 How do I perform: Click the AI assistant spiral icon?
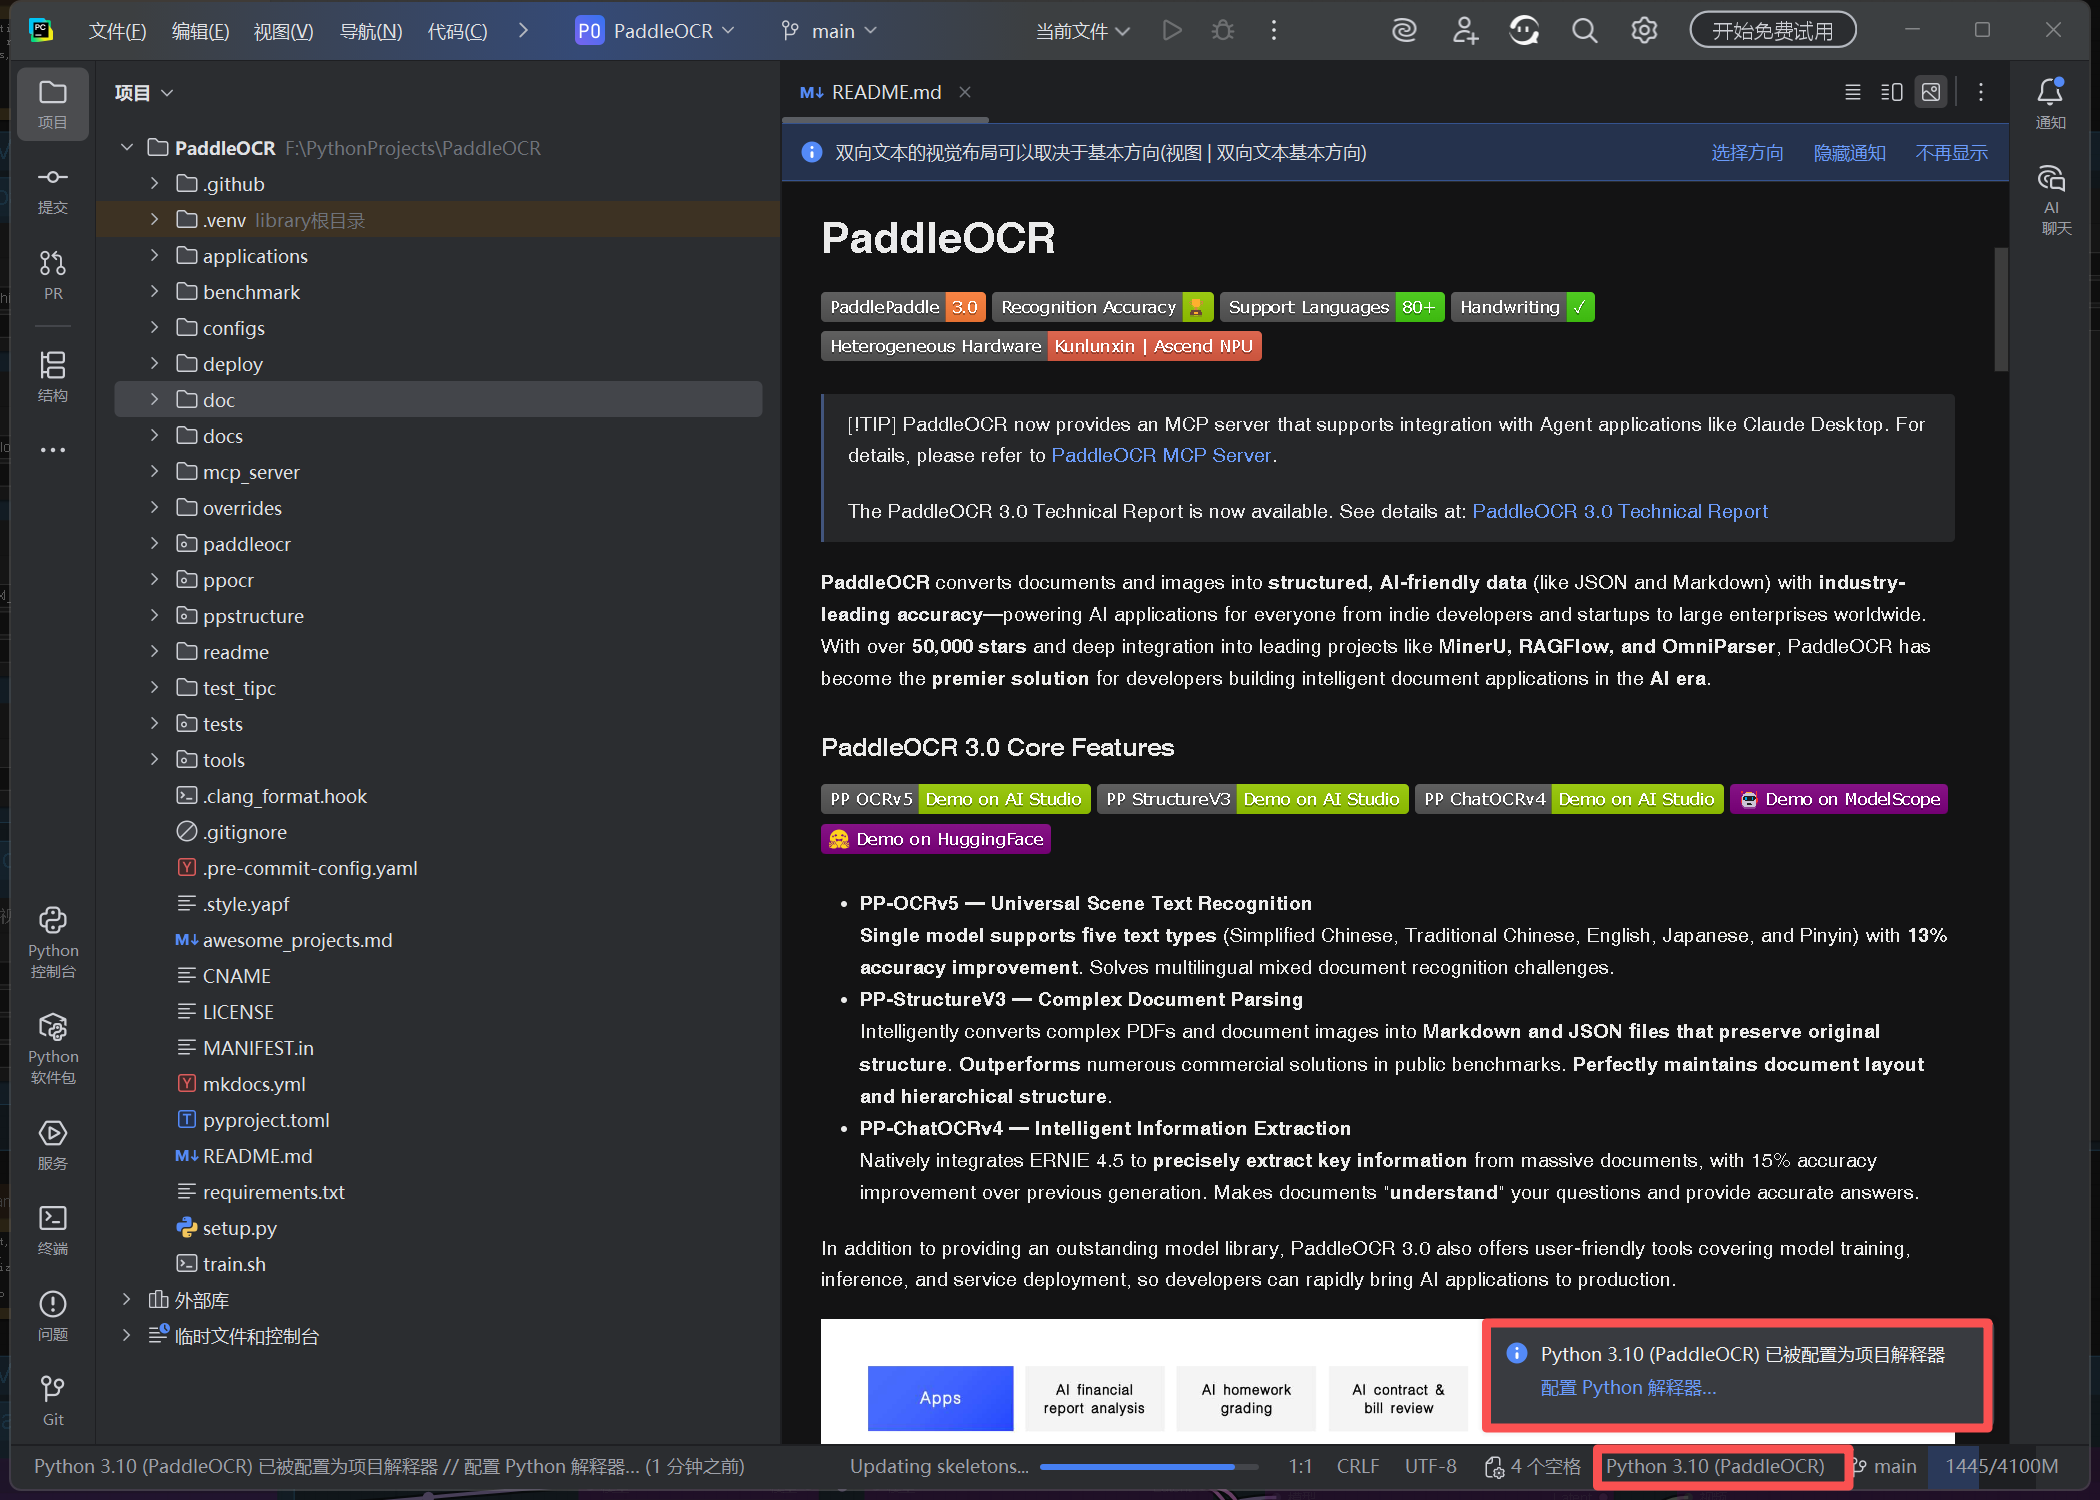[x=1404, y=31]
